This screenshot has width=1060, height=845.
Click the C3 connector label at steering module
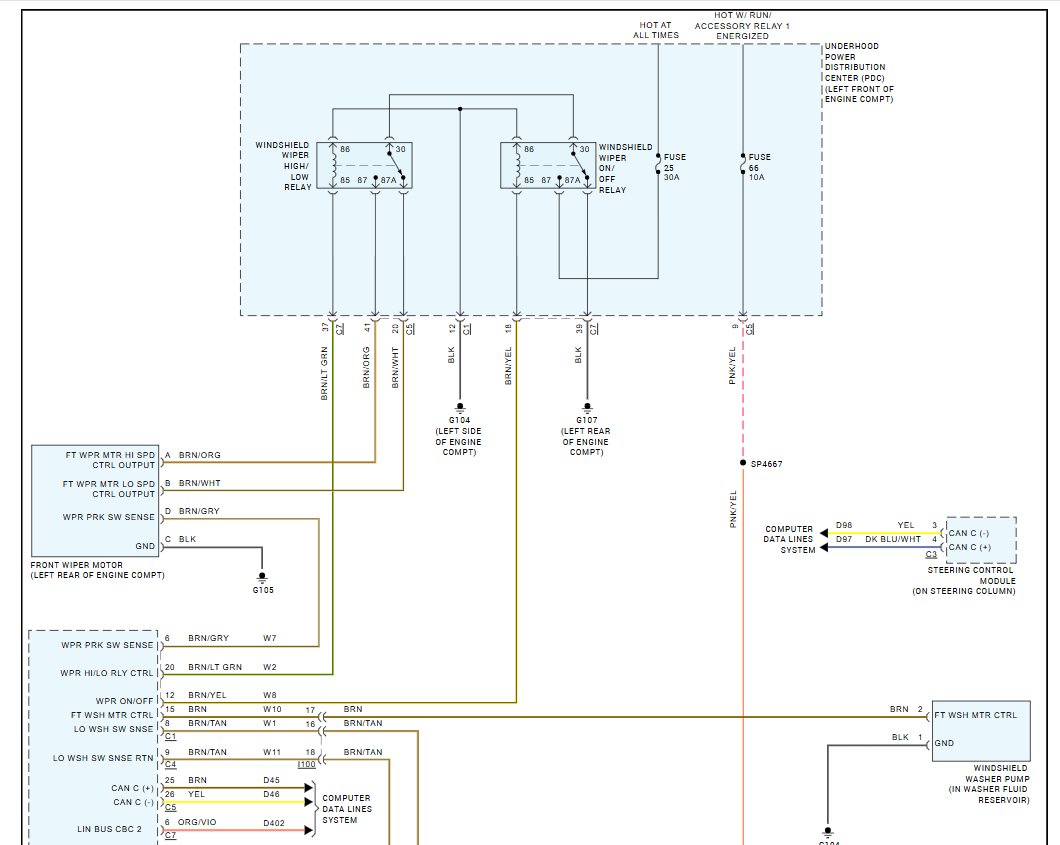[931, 554]
